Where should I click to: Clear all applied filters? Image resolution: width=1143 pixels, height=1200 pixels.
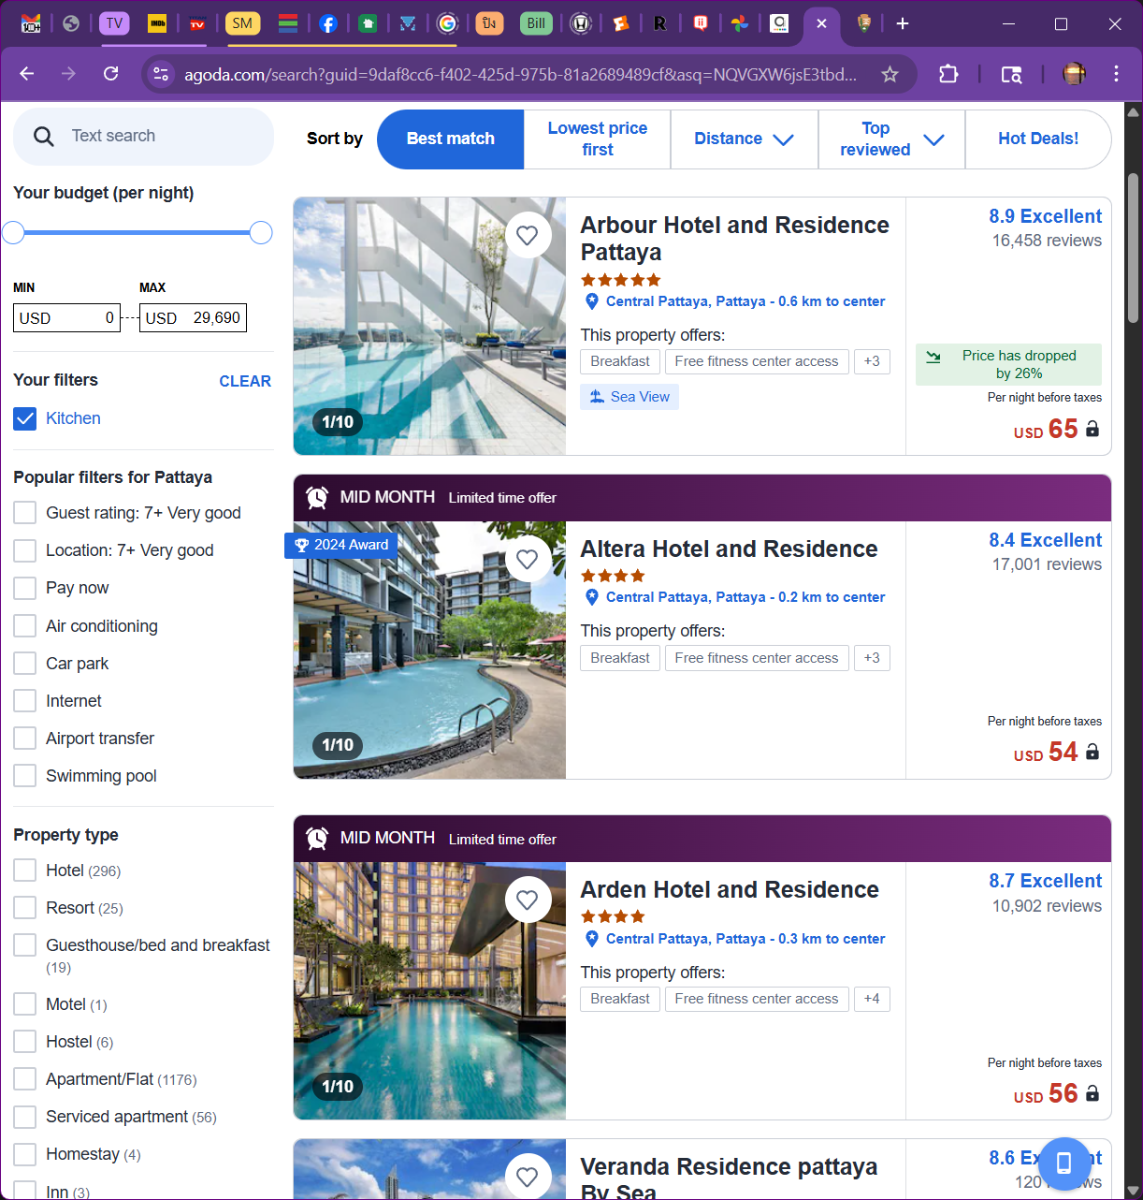tap(245, 381)
